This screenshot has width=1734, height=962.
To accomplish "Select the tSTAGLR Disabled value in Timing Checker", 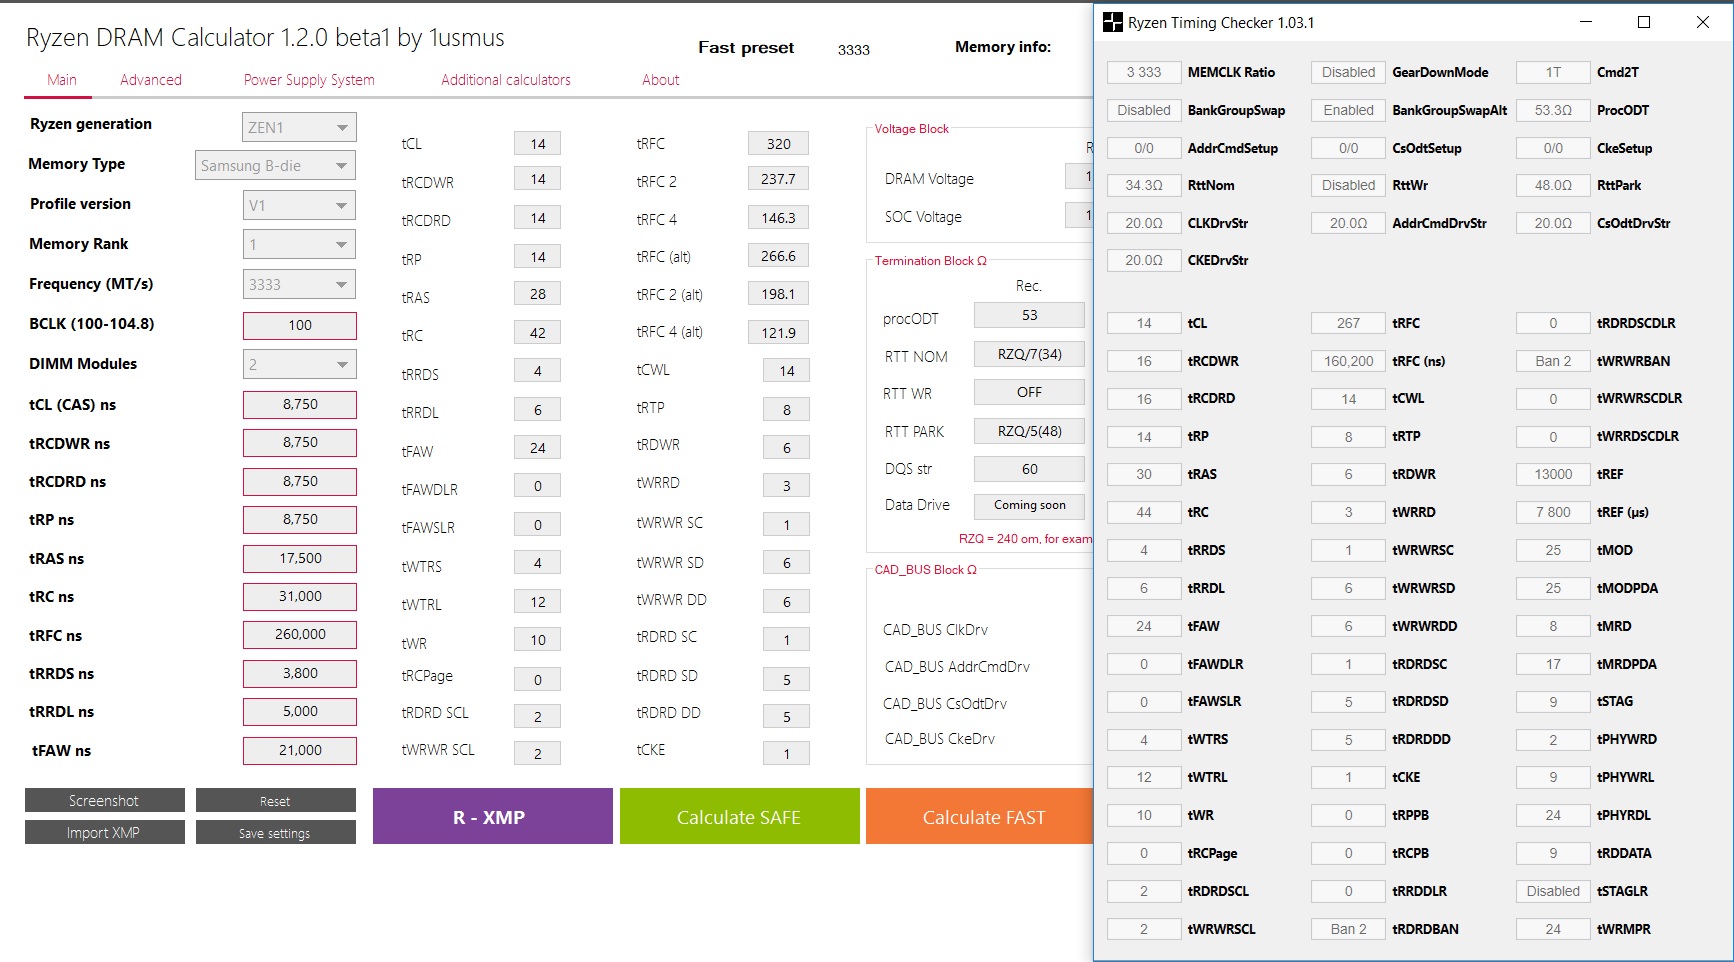I will coord(1553,891).
